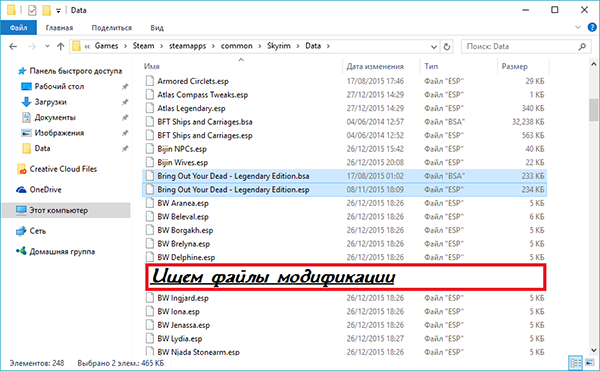Image resolution: width=600 pixels, height=371 pixels.
Task: Open the Файл ribbon tab
Action: pos(18,28)
